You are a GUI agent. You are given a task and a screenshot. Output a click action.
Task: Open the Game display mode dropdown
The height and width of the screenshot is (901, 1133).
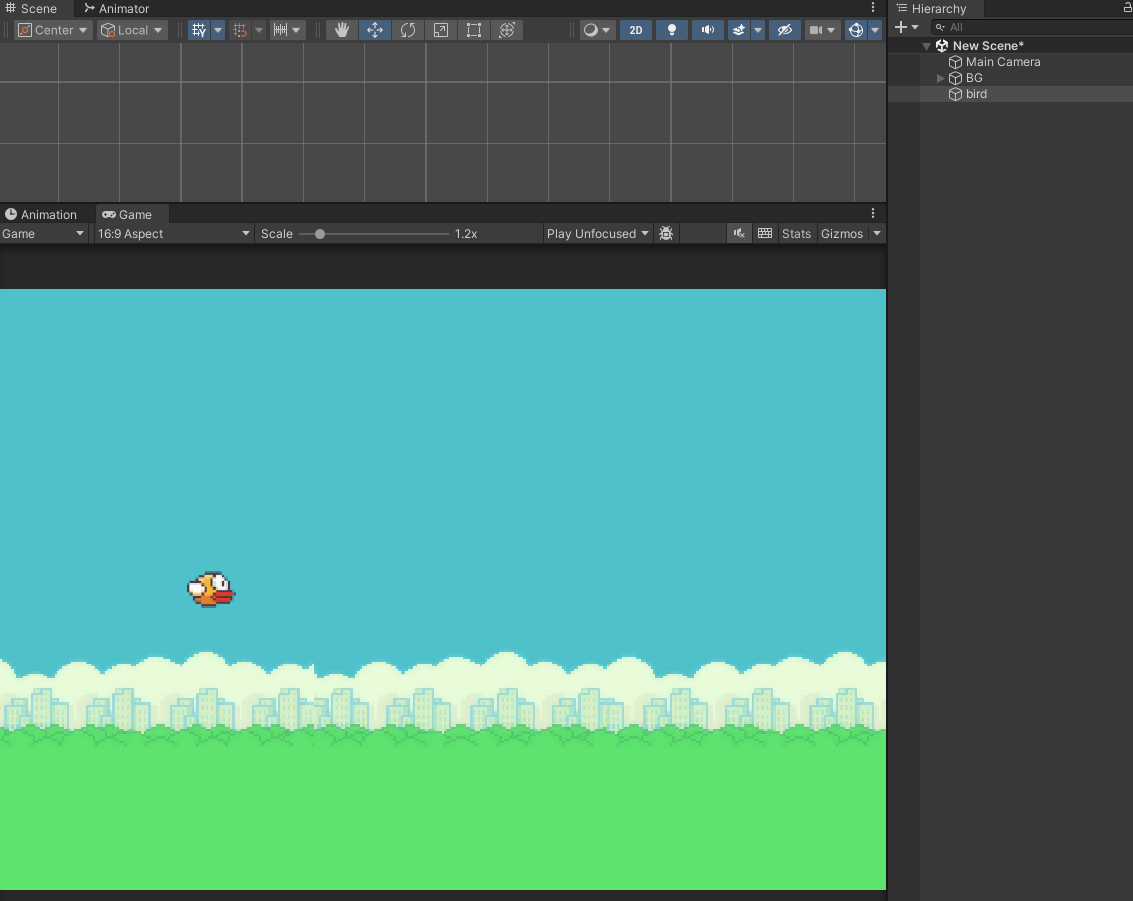(43, 233)
